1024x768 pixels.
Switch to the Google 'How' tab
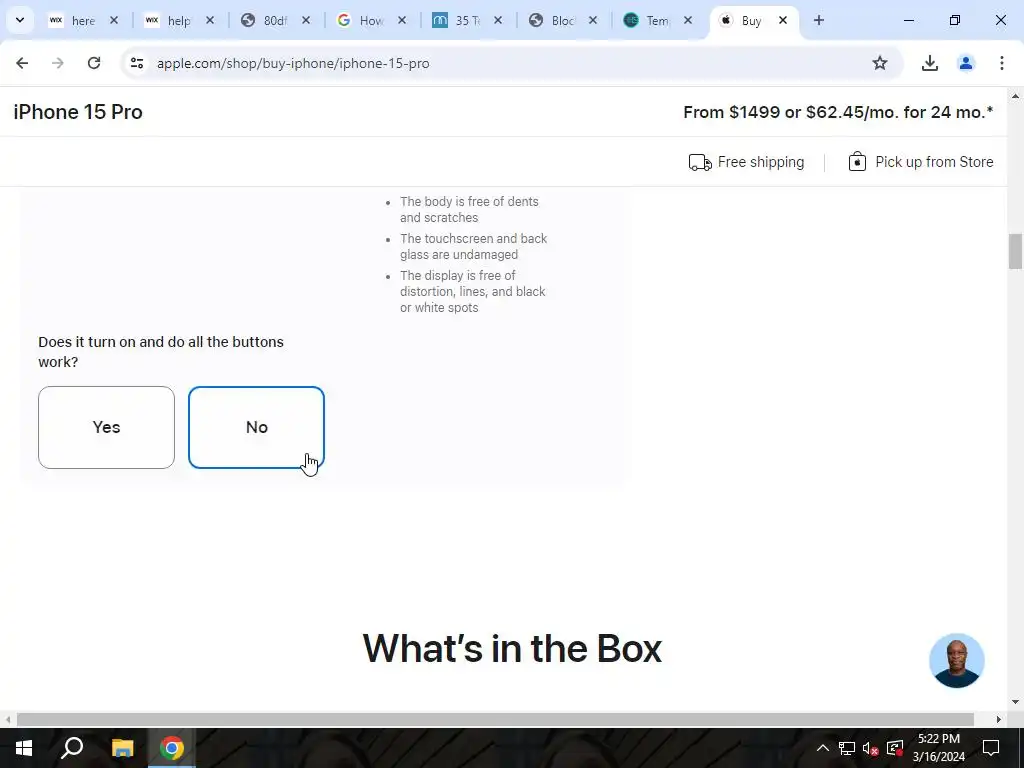[x=361, y=20]
